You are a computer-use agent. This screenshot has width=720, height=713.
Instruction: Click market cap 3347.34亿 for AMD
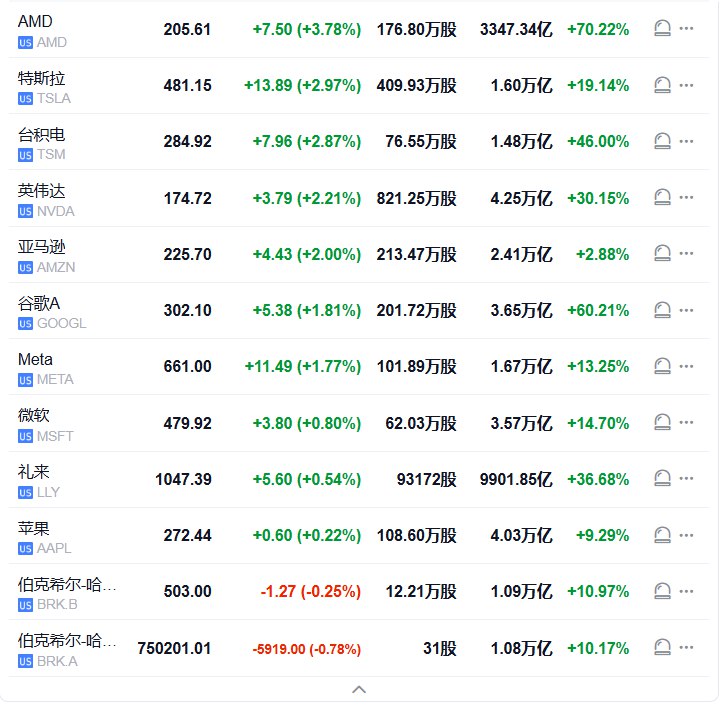pos(516,29)
